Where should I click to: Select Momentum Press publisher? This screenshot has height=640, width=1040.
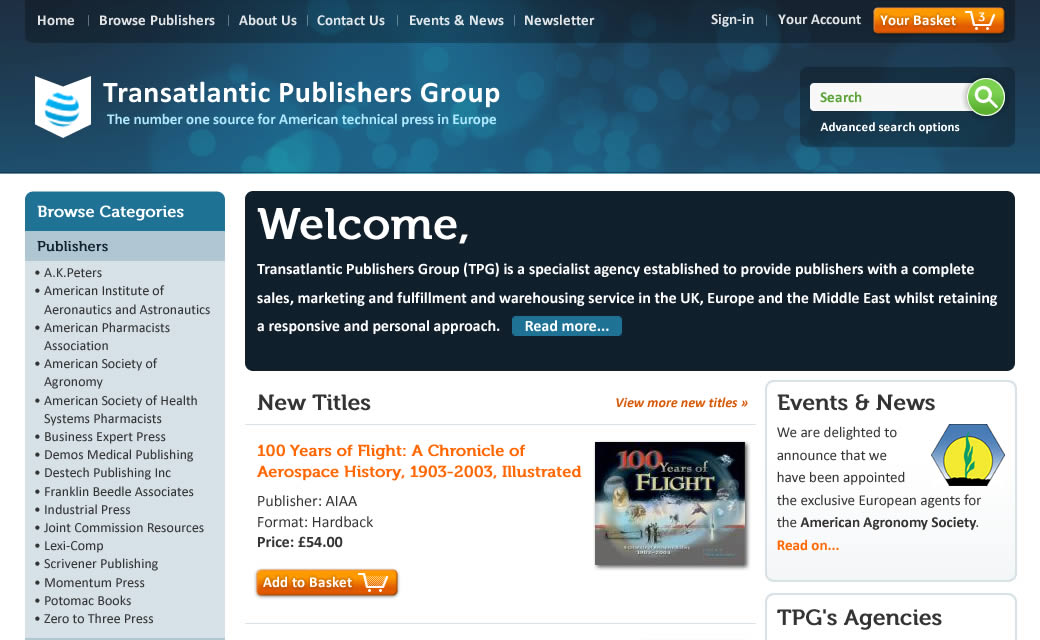(x=94, y=582)
